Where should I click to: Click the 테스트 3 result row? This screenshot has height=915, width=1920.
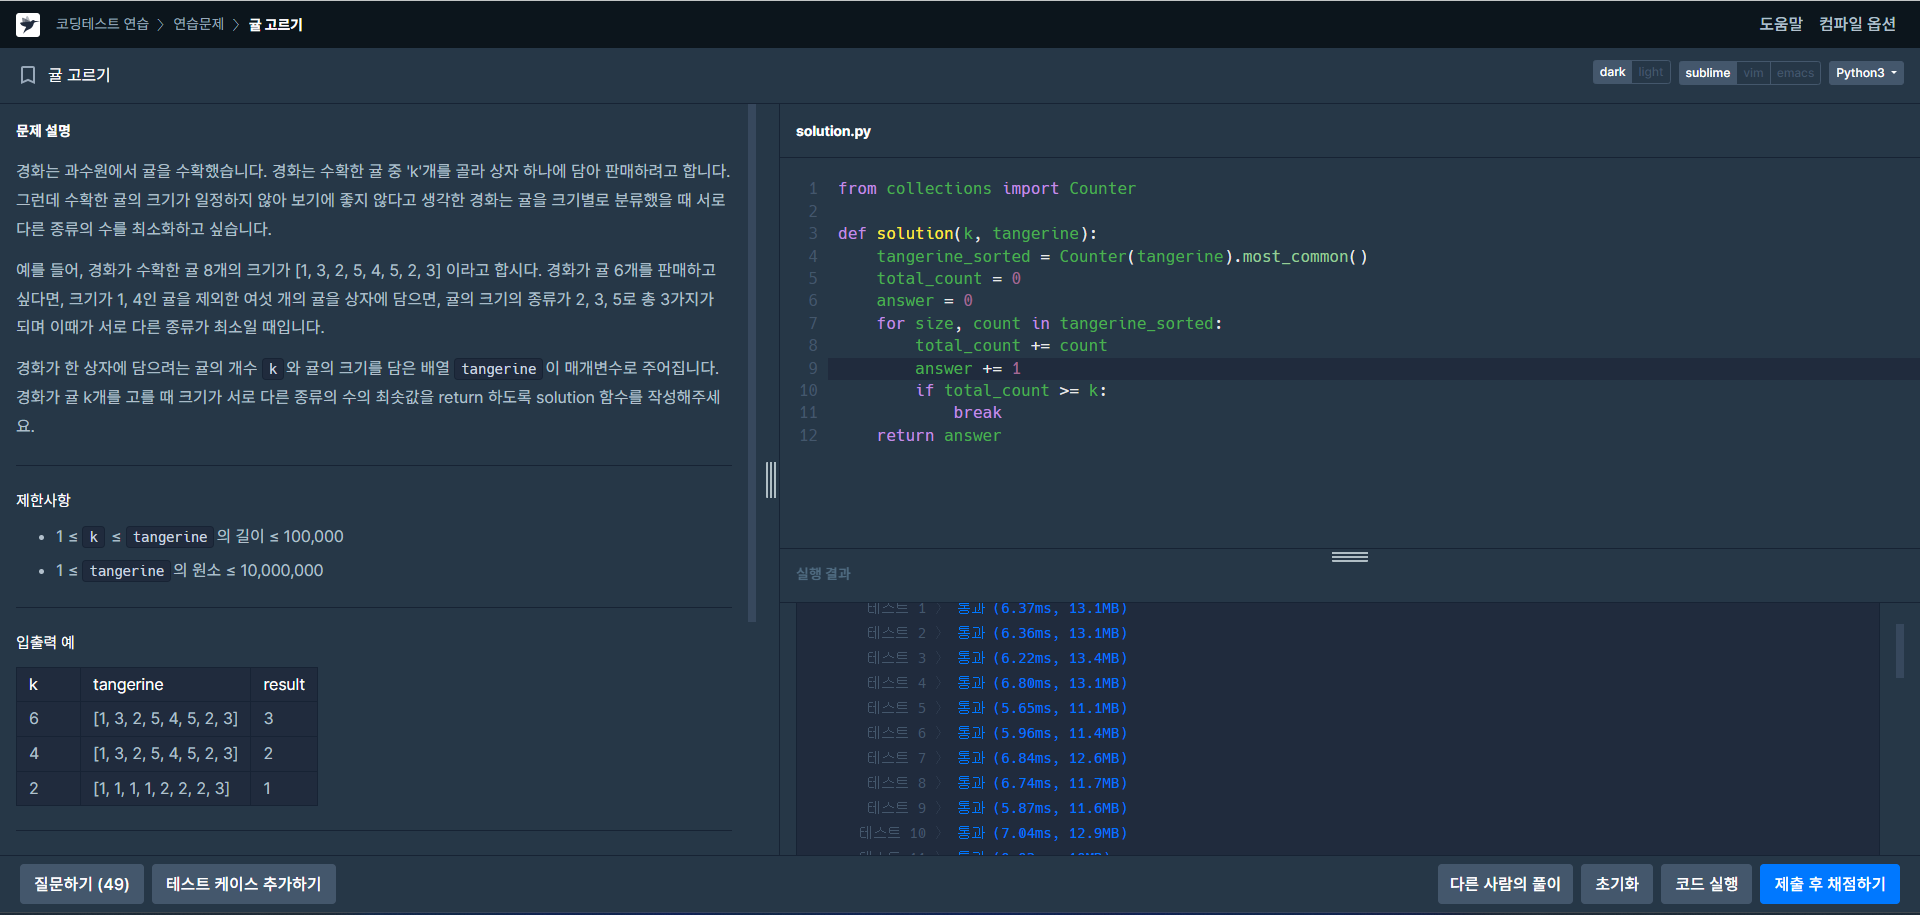[996, 658]
